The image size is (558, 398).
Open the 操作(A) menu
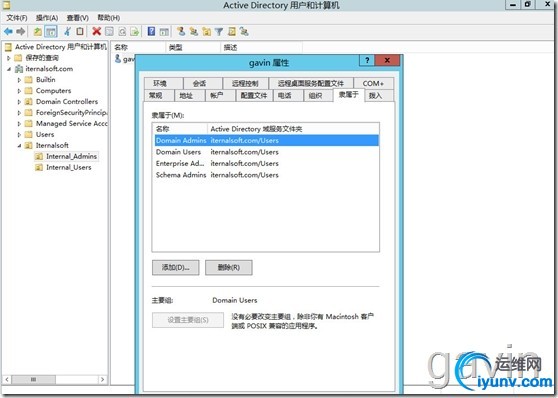coord(47,17)
